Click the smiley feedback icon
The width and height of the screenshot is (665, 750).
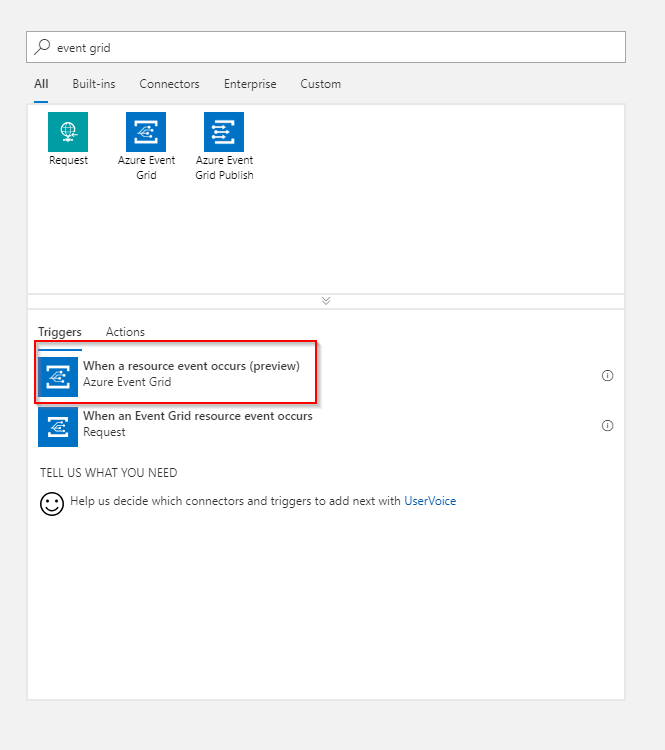pos(52,504)
